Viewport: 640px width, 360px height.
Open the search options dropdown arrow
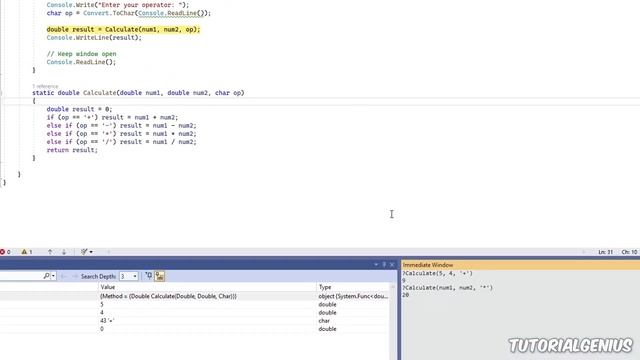(53, 276)
